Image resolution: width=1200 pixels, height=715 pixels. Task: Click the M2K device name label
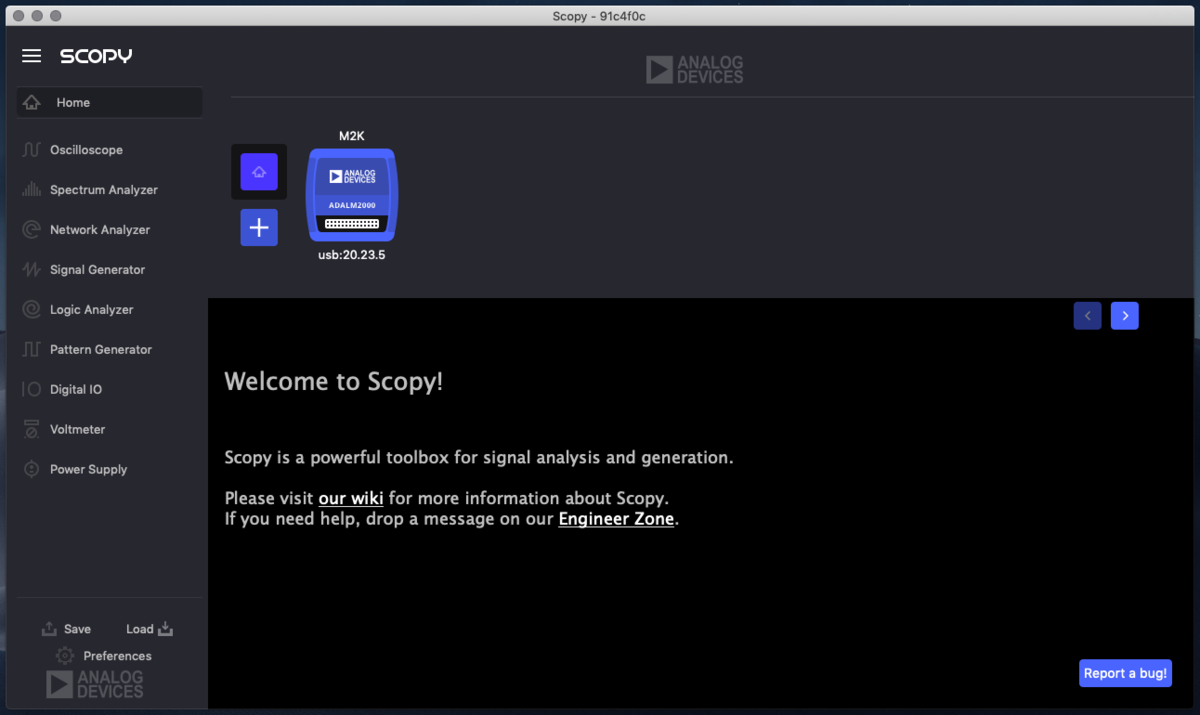(351, 136)
